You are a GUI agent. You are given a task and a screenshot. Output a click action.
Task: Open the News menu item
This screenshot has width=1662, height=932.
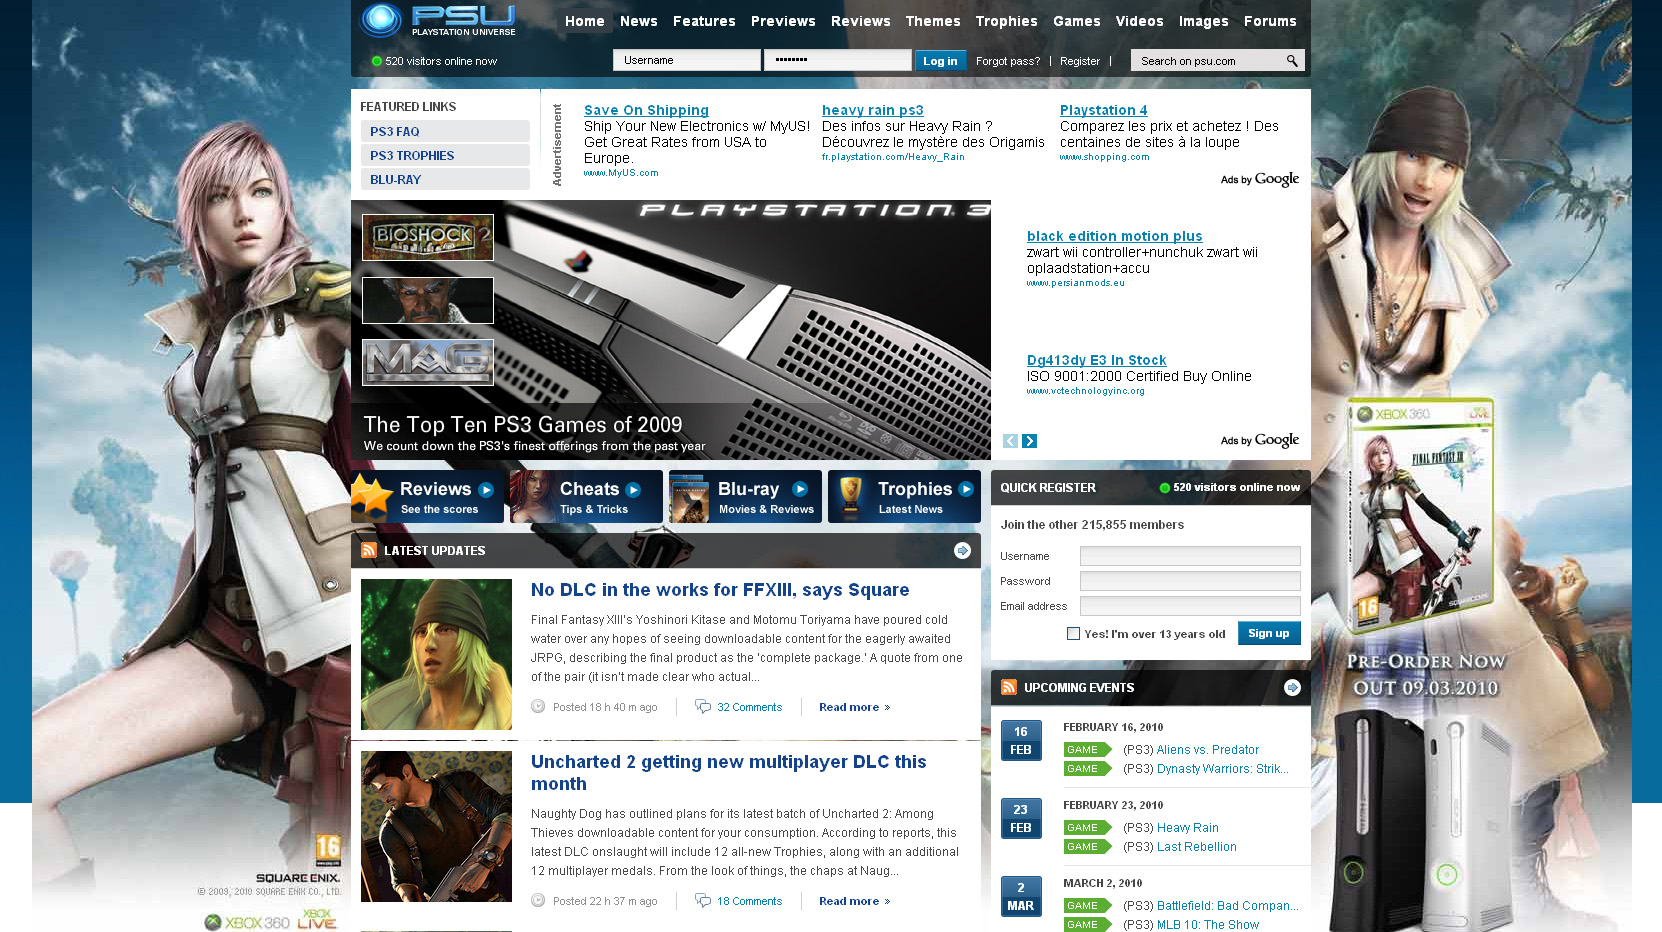point(639,21)
